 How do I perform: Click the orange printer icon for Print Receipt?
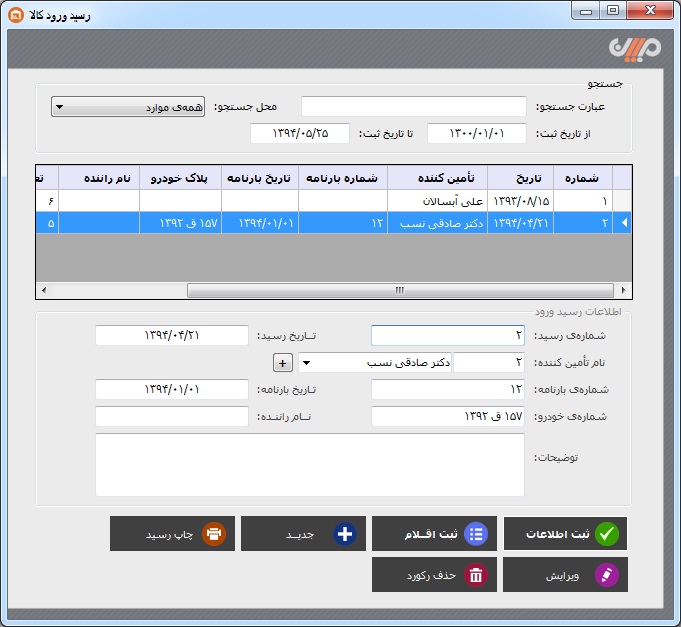click(x=214, y=534)
